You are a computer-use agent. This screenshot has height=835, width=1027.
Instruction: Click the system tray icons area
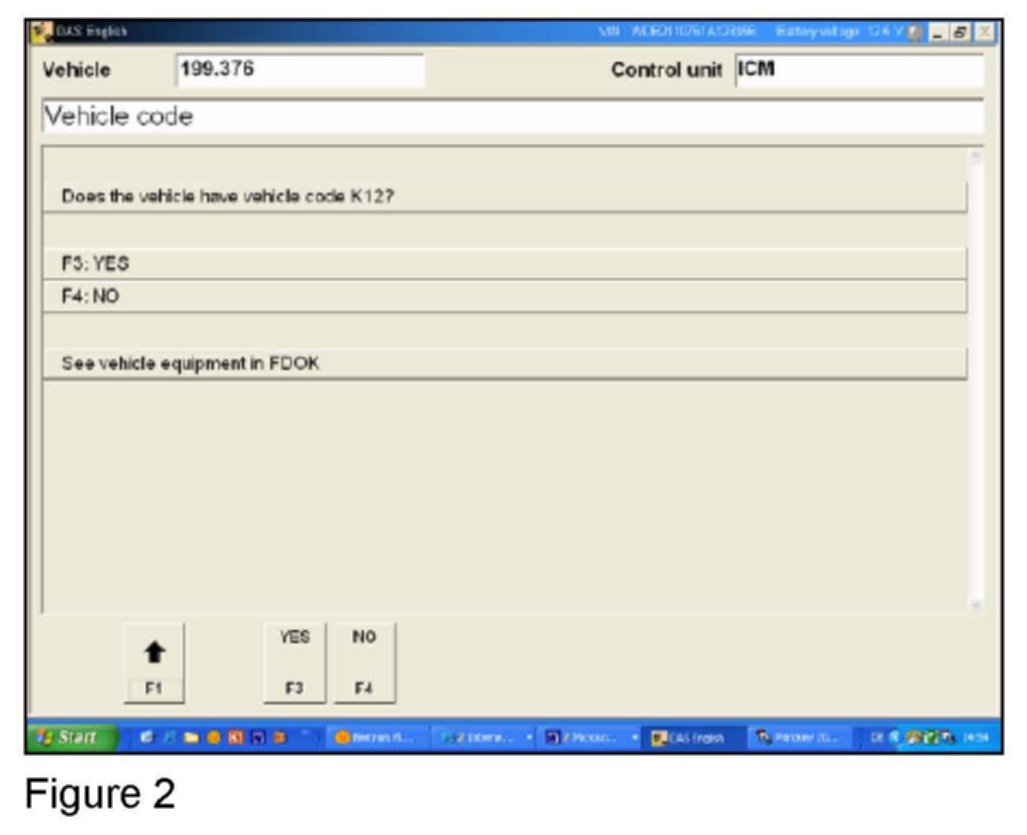click(x=925, y=738)
